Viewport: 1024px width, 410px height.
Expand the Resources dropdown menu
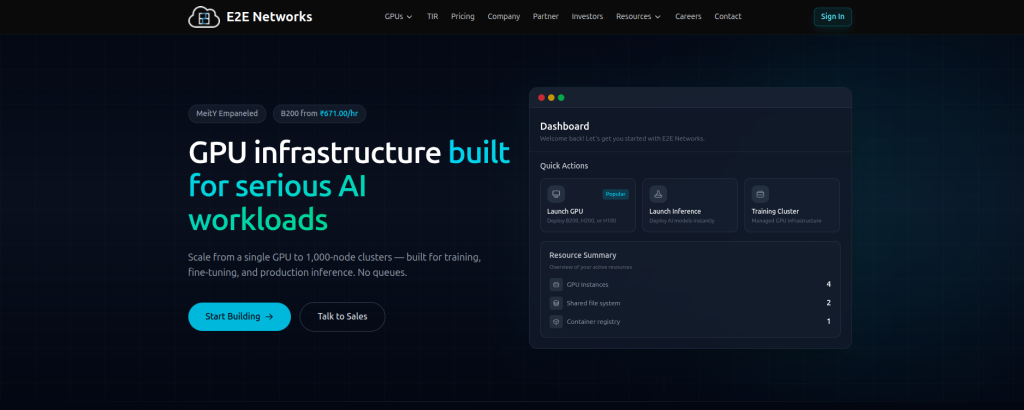pos(638,16)
